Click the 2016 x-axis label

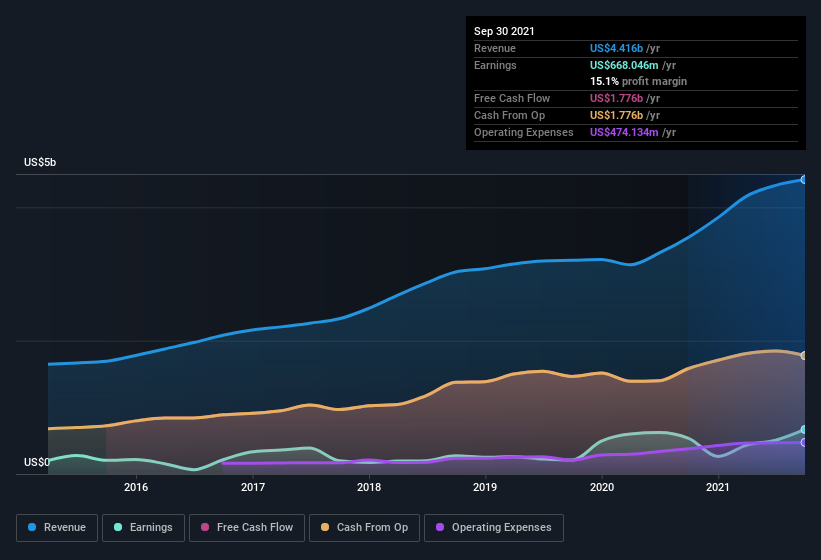136,487
